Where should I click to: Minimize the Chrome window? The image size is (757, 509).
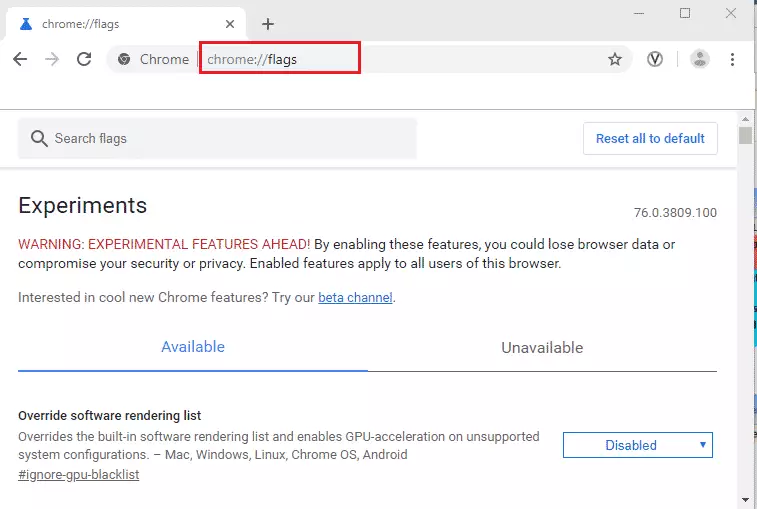pos(639,13)
